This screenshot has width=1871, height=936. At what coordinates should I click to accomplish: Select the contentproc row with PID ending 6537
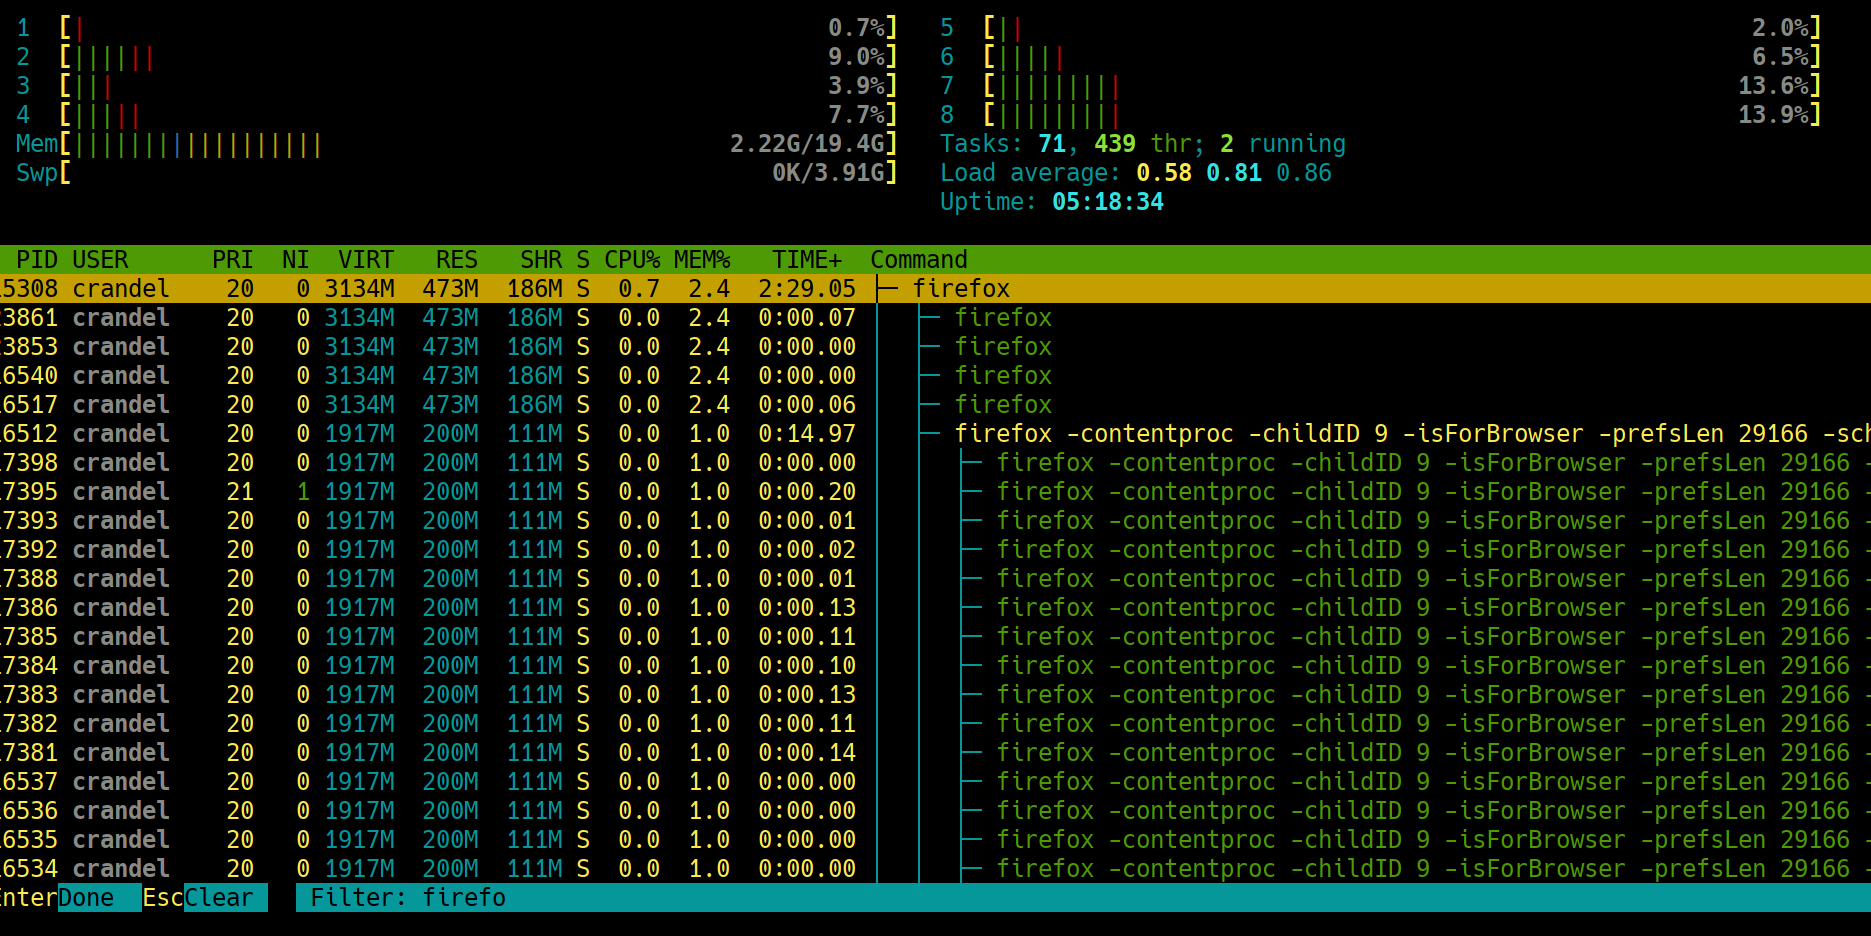click(x=935, y=782)
